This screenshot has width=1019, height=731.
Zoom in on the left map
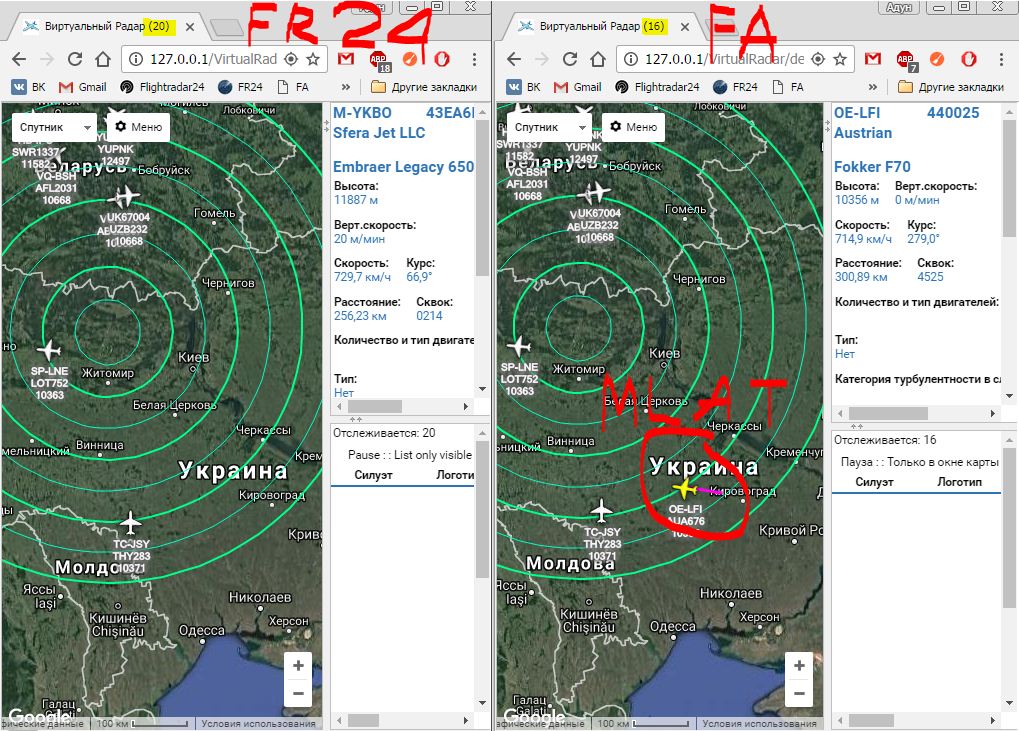(x=298, y=665)
